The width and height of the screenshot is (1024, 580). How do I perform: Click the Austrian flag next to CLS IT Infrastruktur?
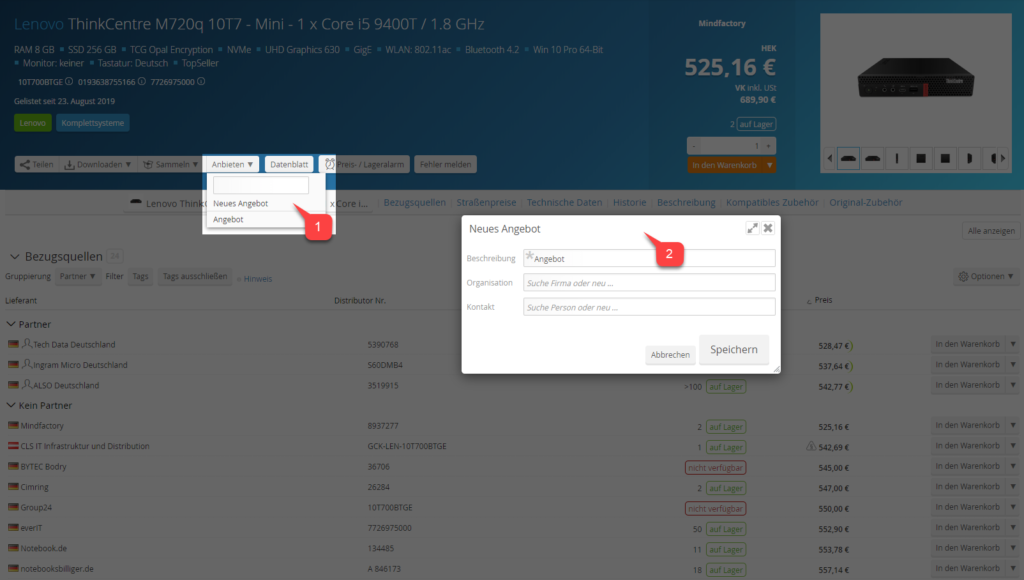pyautogui.click(x=13, y=445)
